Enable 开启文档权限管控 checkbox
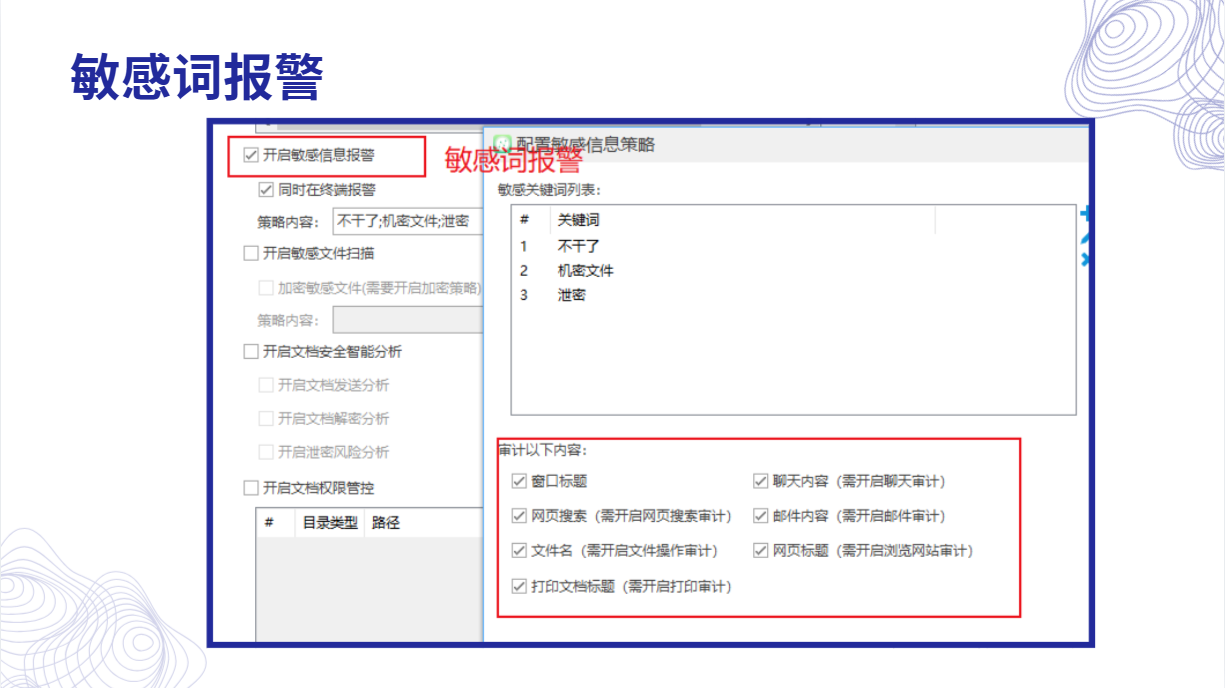This screenshot has height=688, width=1225. (251, 488)
